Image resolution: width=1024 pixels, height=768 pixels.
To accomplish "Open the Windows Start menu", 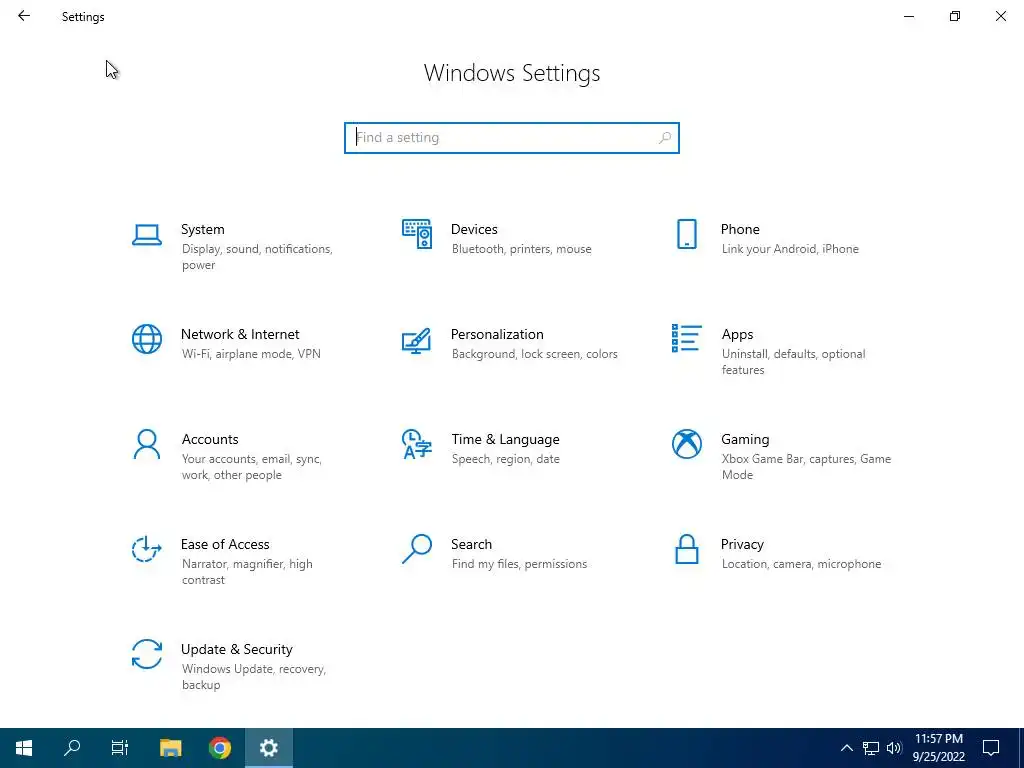I will 24,748.
